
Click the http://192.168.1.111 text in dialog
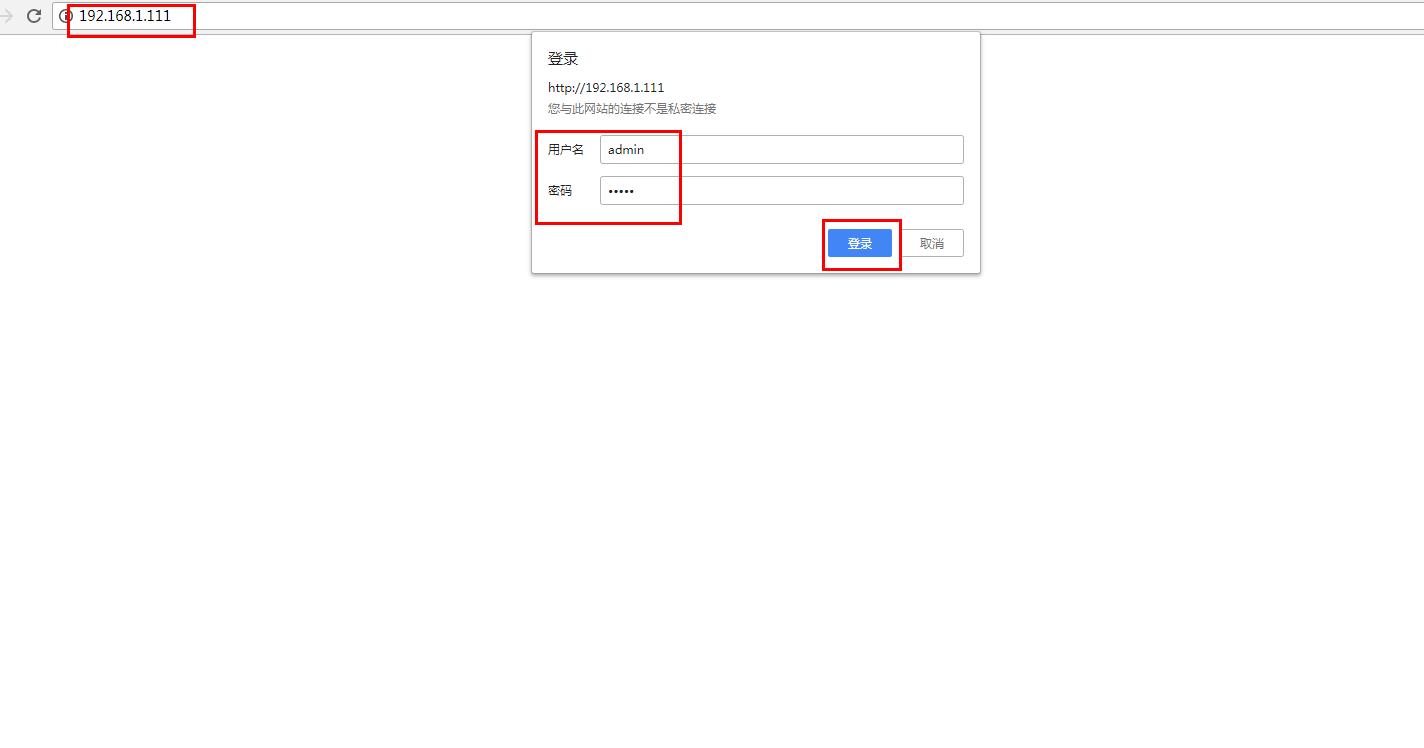606,88
